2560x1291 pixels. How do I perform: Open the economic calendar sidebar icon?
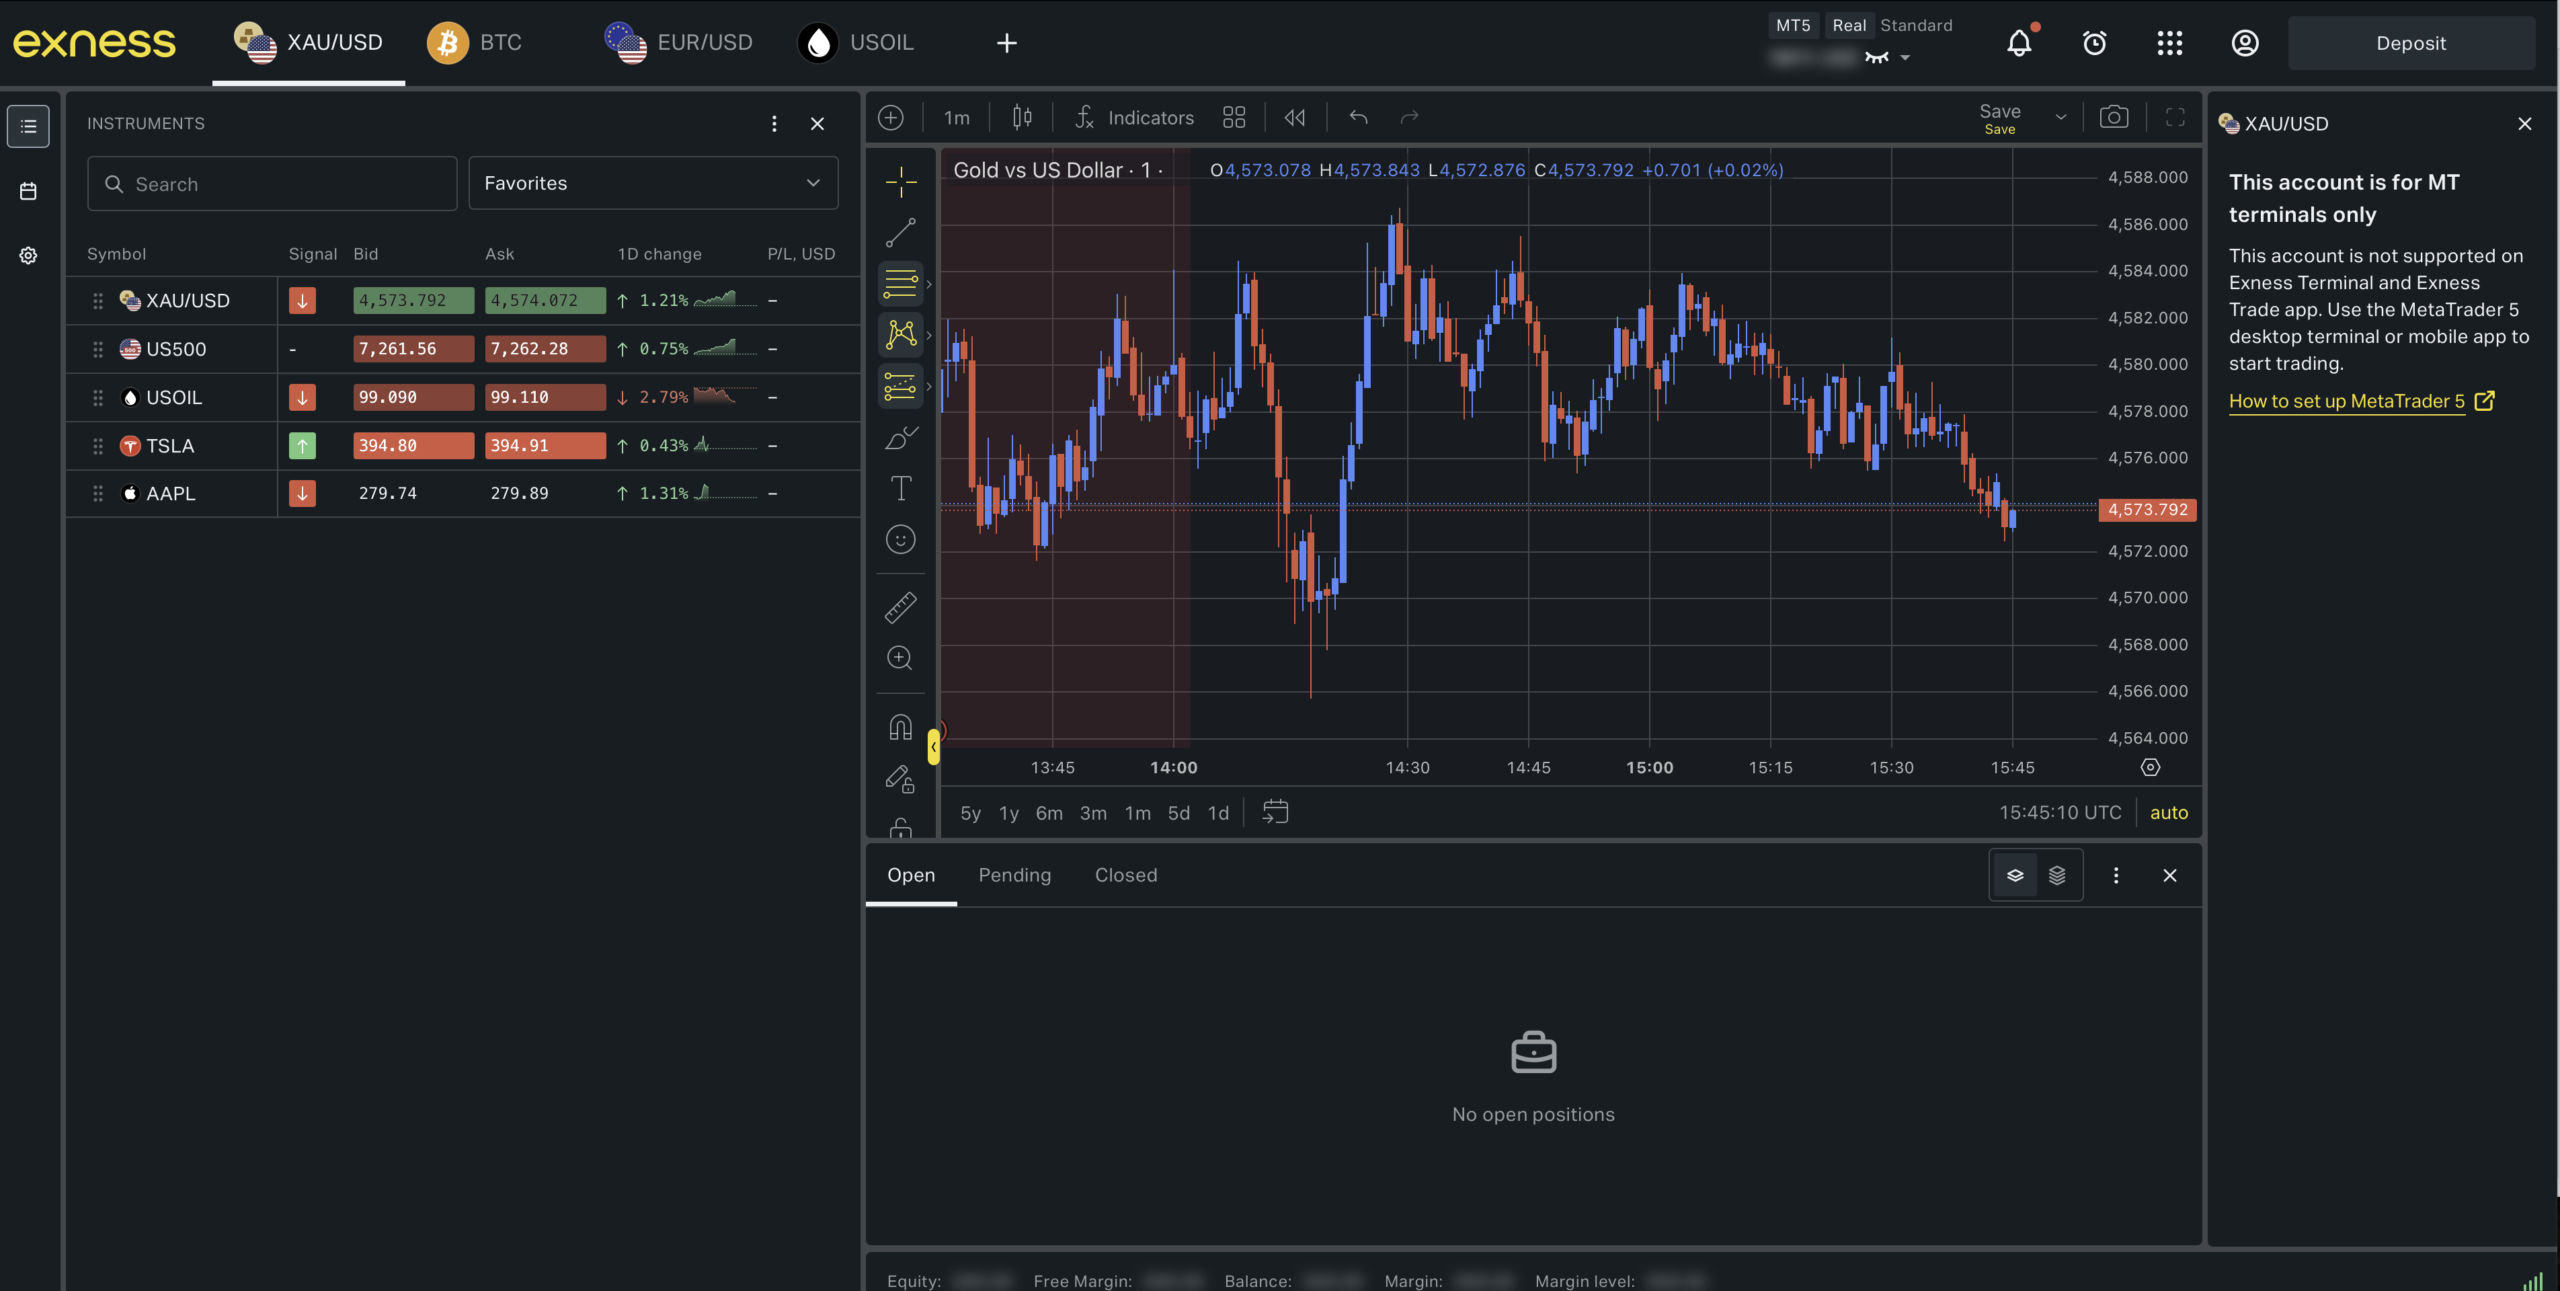click(28, 191)
